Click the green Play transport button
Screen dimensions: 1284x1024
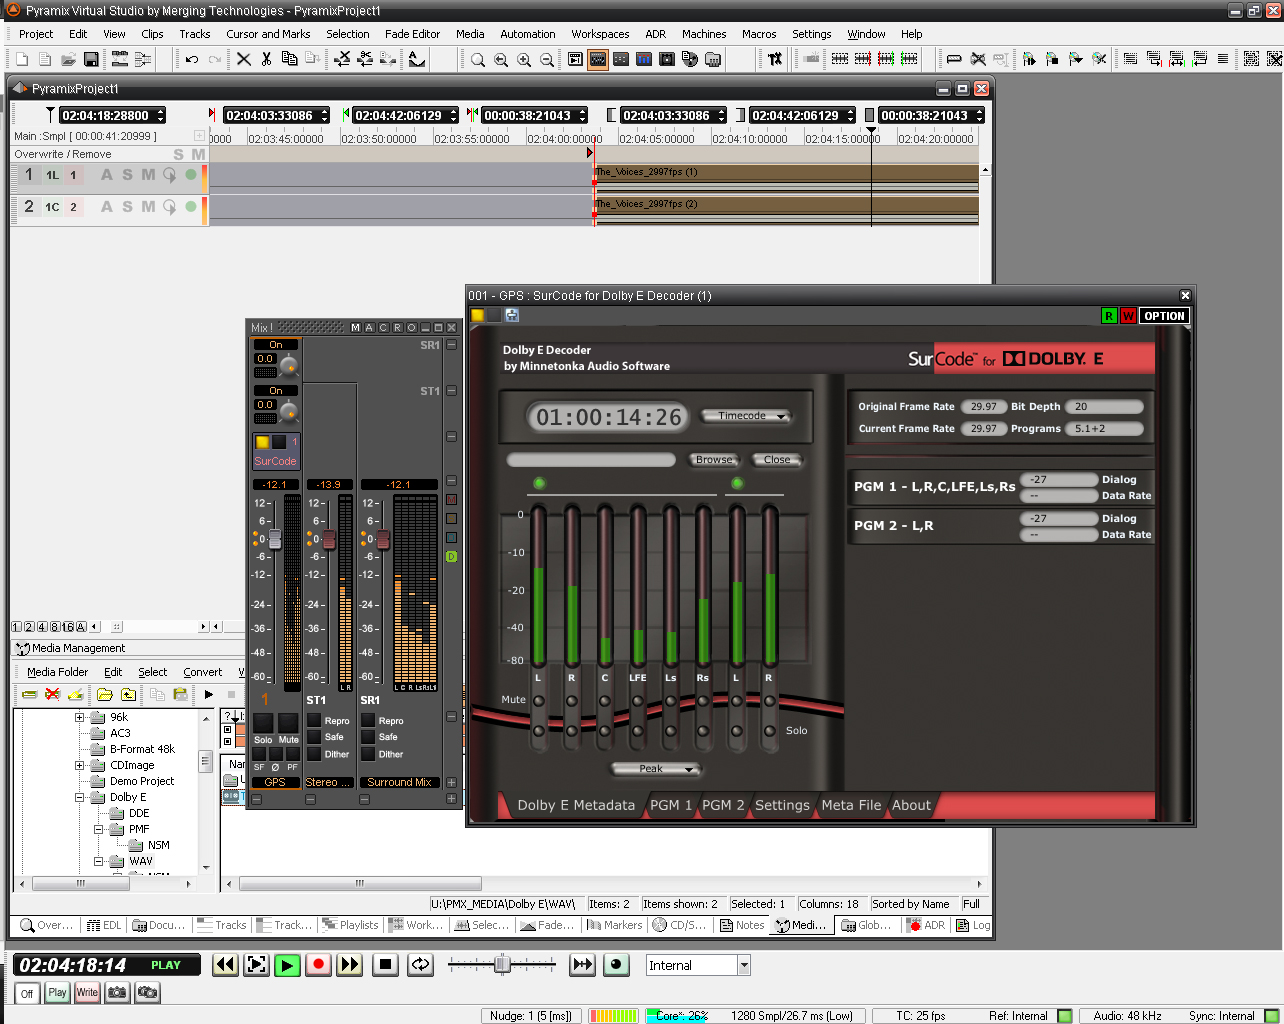point(287,965)
